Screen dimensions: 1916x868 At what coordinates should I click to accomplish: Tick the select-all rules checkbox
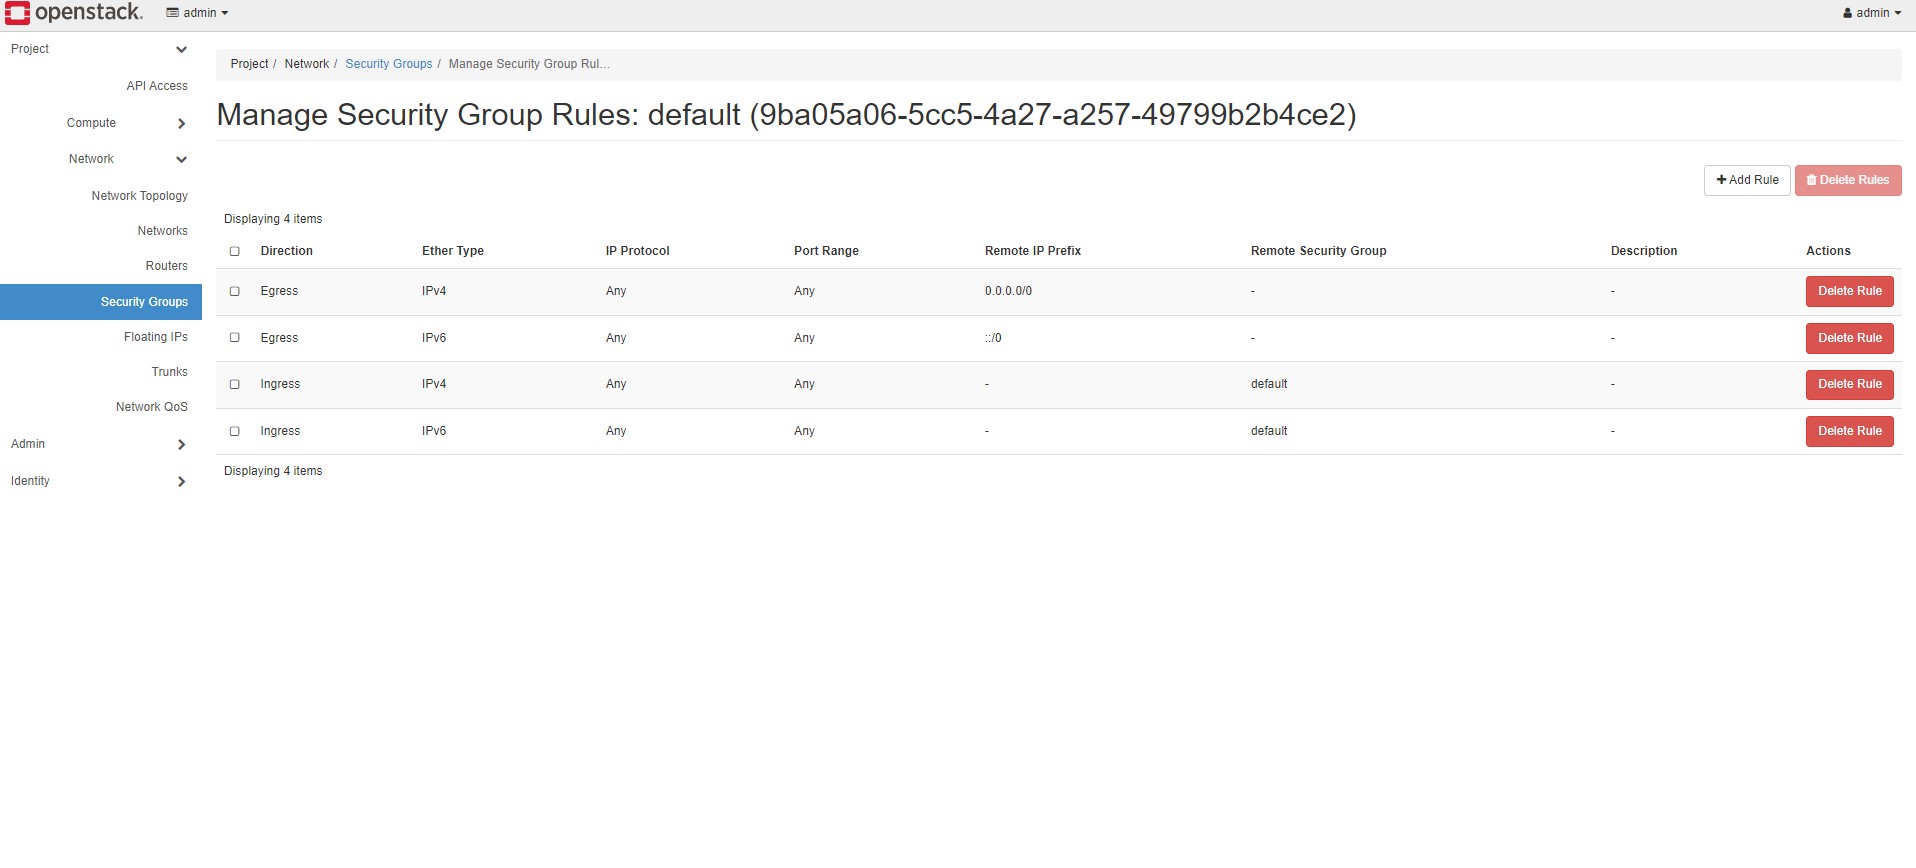[x=235, y=251]
